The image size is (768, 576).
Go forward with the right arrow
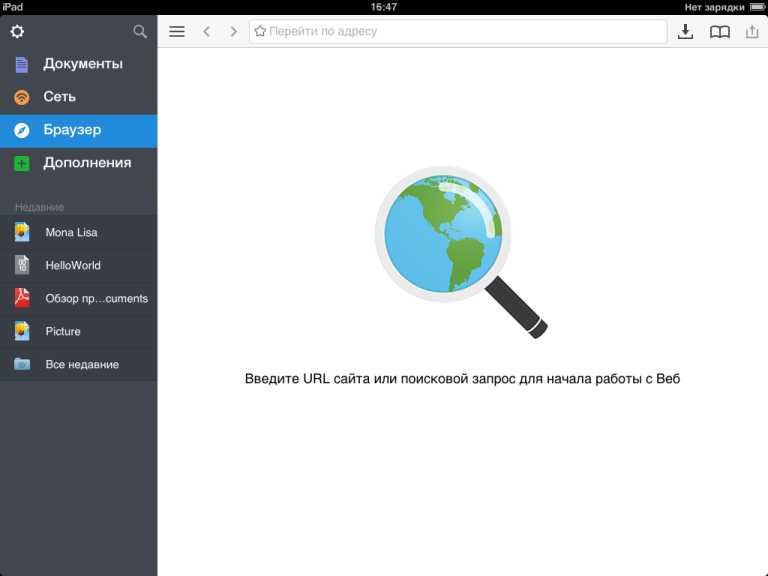(234, 31)
